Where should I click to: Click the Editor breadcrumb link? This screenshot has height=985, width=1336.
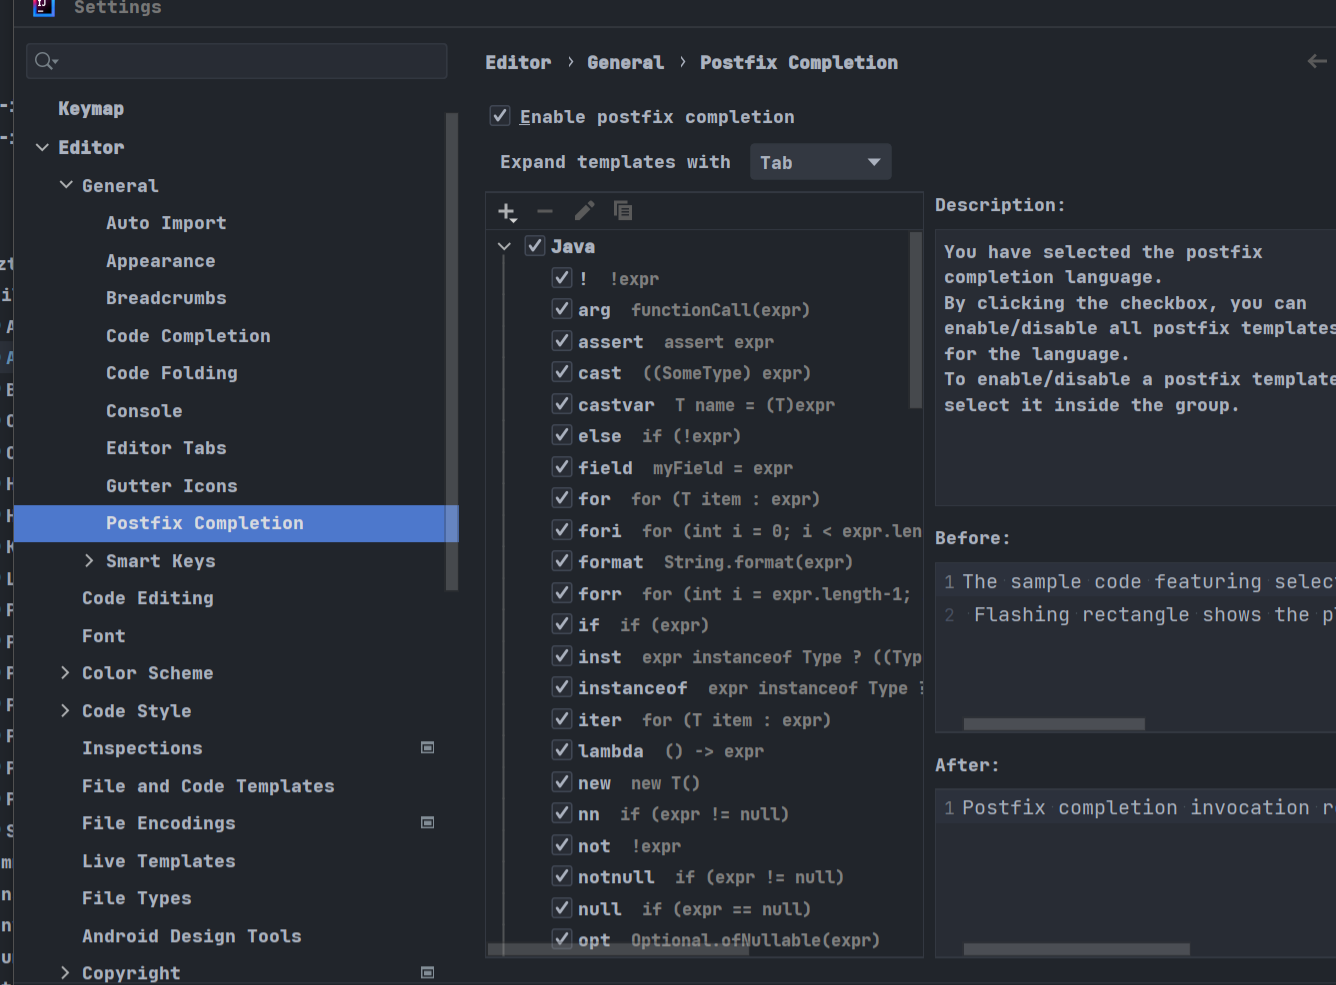[x=518, y=62]
